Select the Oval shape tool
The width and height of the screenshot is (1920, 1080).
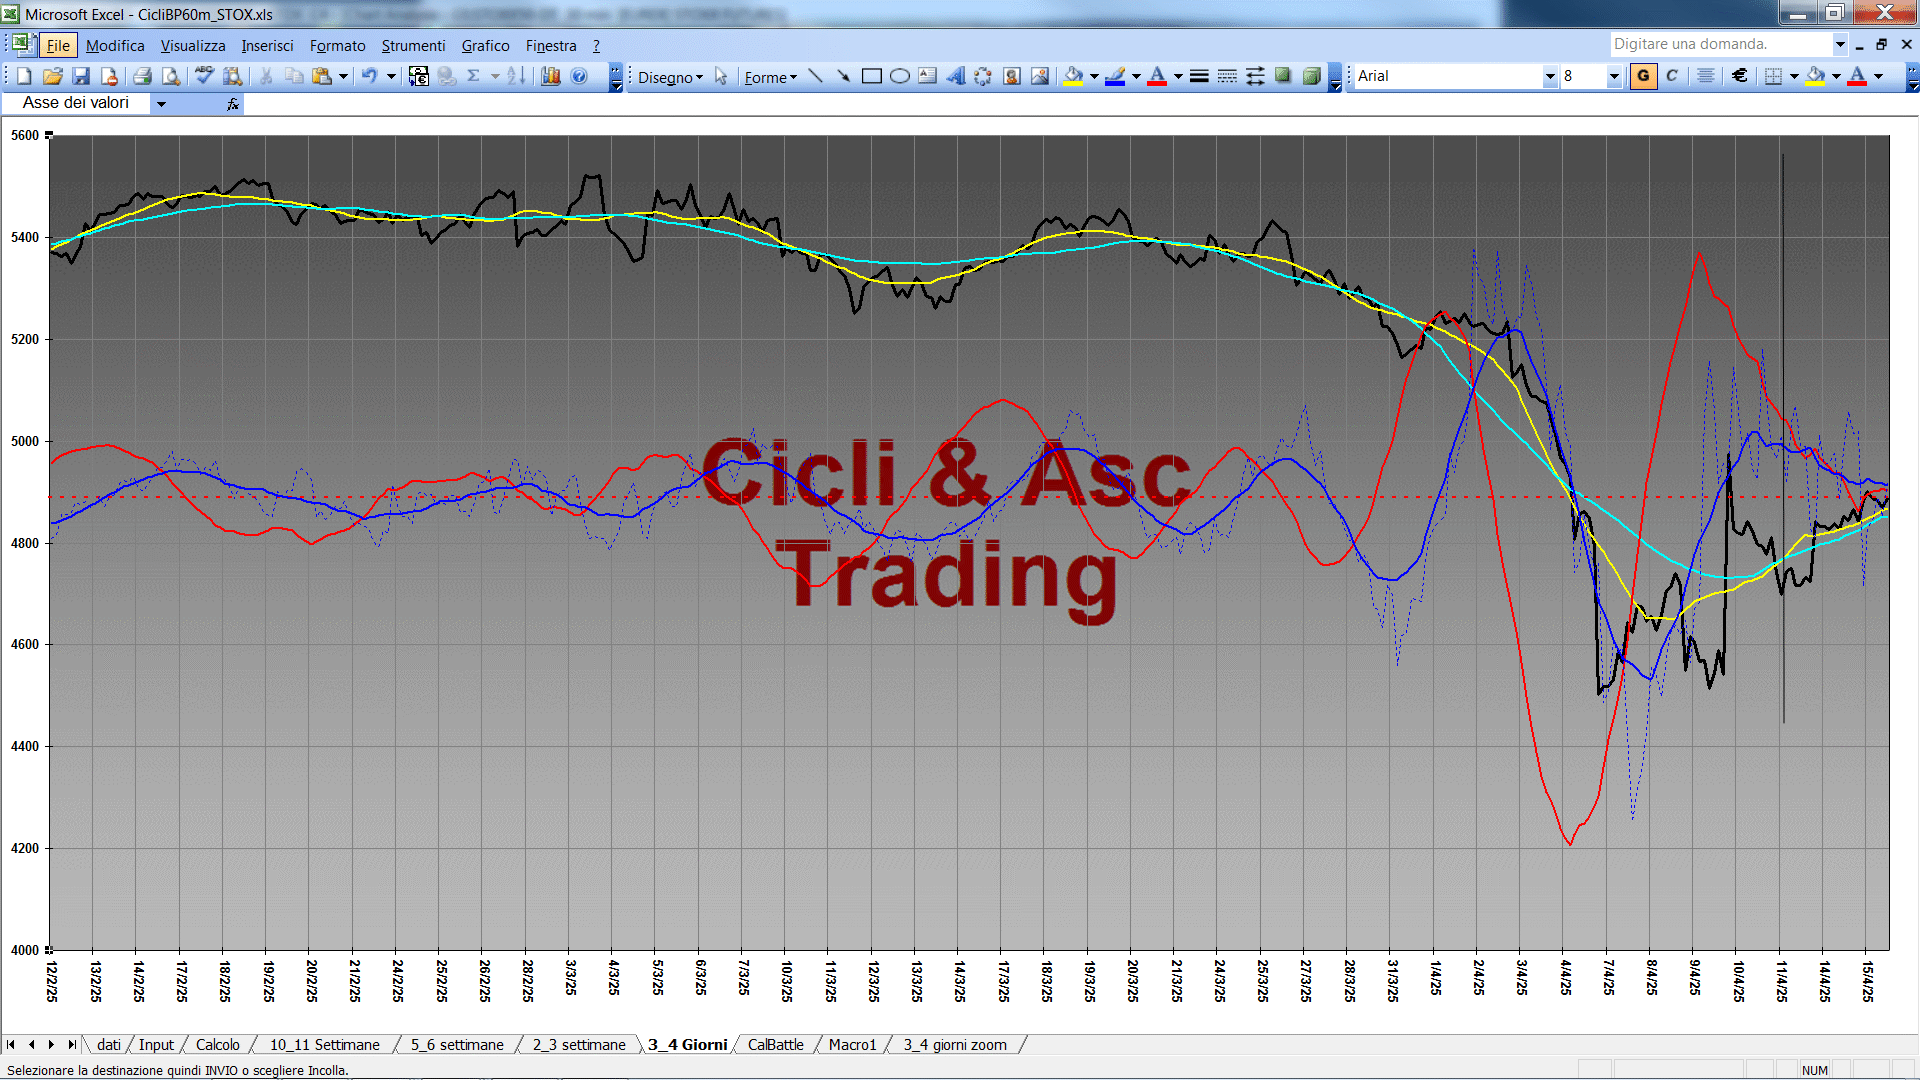click(899, 76)
